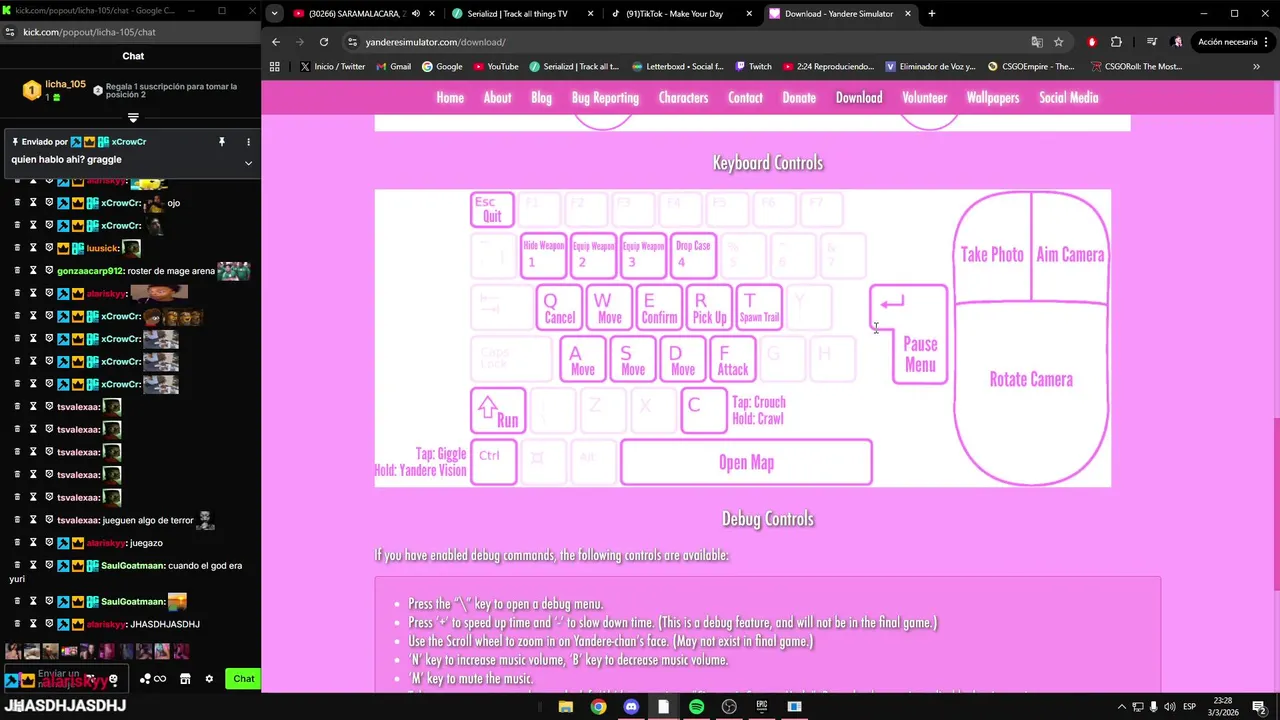Open Discord from the taskbar
The height and width of the screenshot is (720, 1280).
[631, 707]
